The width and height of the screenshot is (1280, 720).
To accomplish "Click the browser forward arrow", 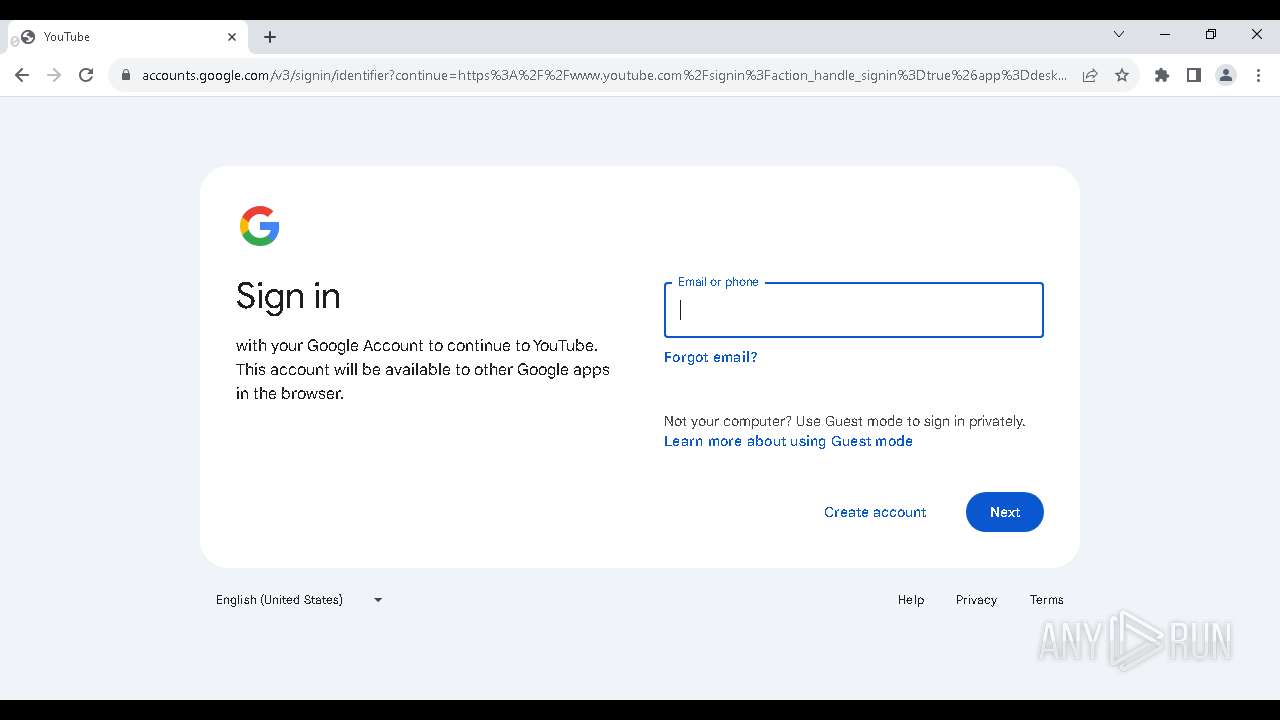I will pos(54,75).
